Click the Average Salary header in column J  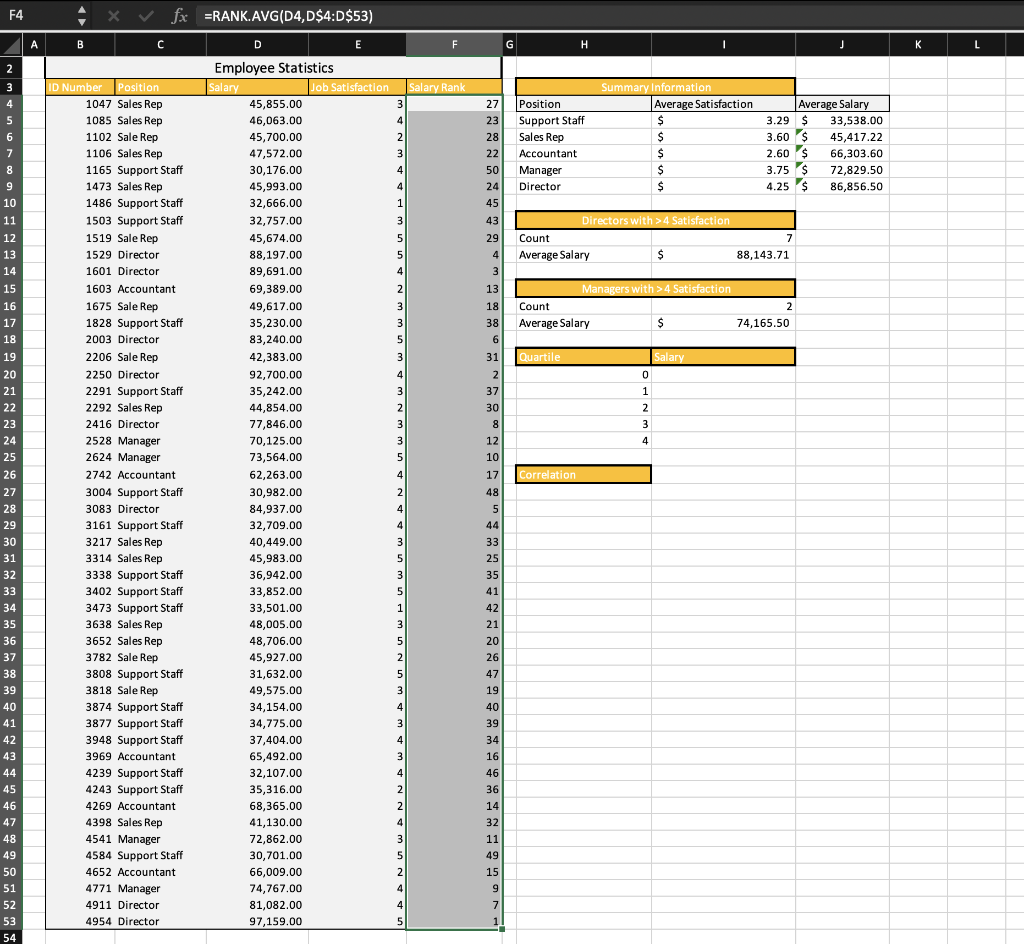click(x=842, y=104)
